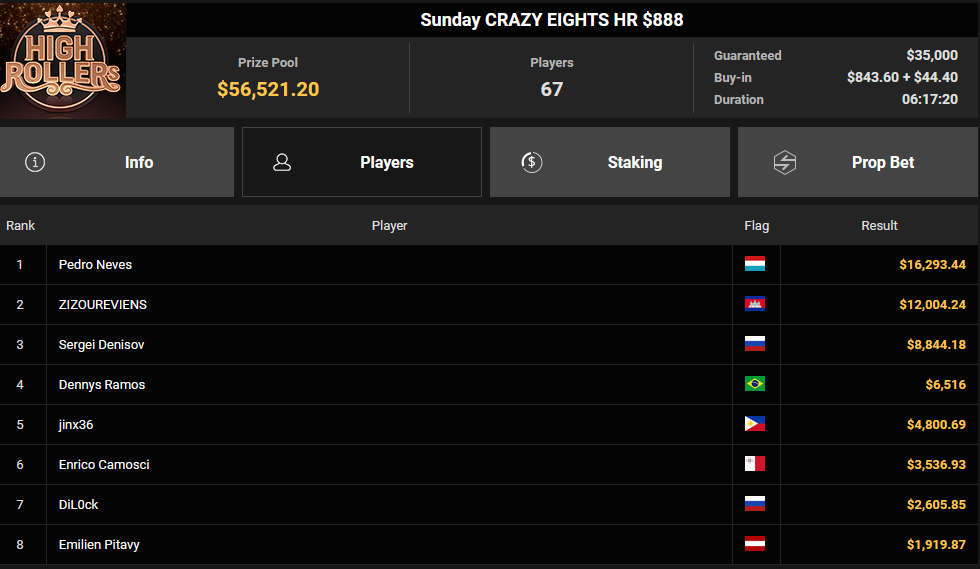This screenshot has height=569, width=980.
Task: Sort by the Result column header
Action: pyautogui.click(x=879, y=226)
